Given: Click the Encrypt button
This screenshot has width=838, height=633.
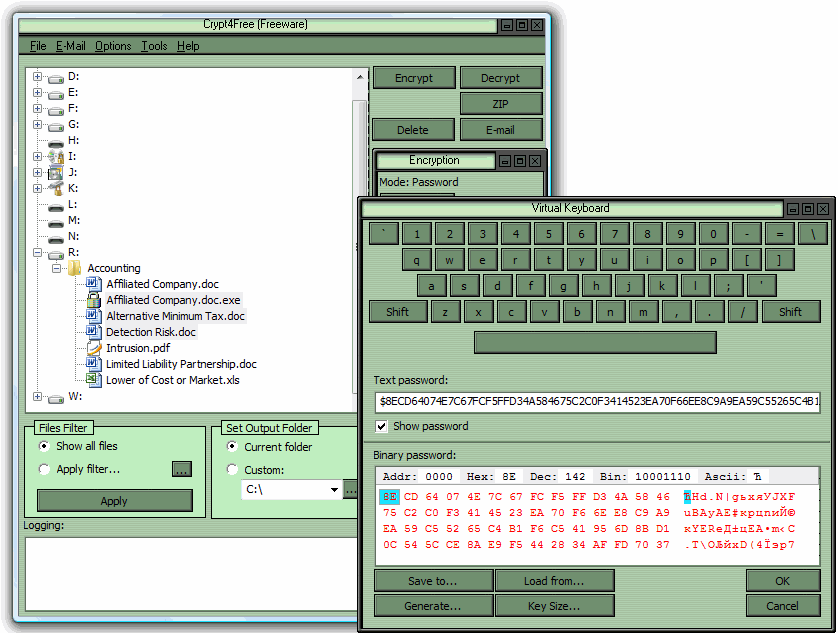Looking at the screenshot, I should [x=414, y=78].
